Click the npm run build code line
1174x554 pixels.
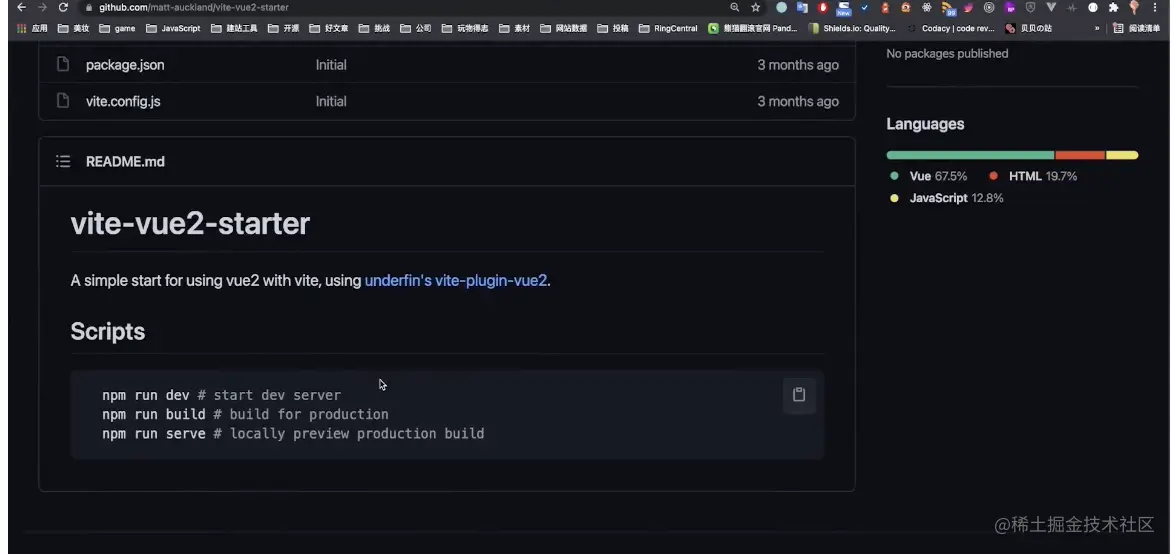(x=246, y=414)
